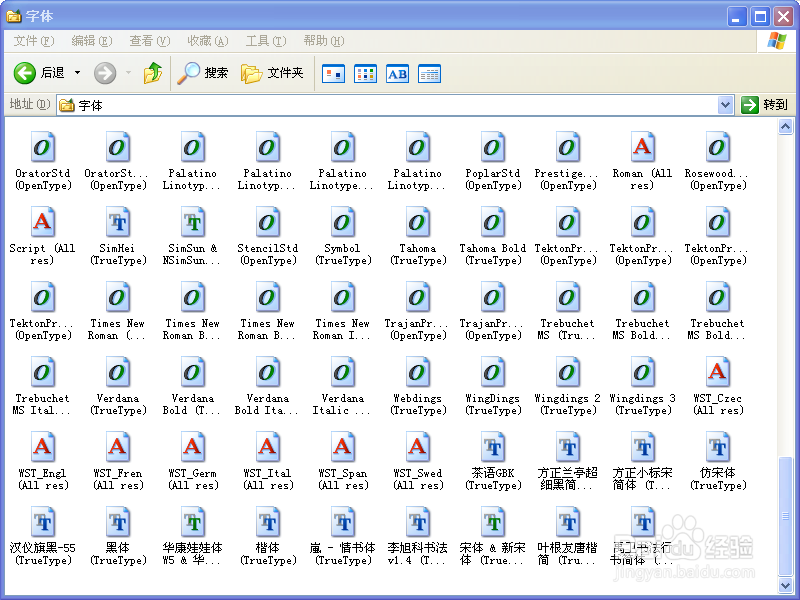The height and width of the screenshot is (600, 800).
Task: Show fonts by similarity (AB button)
Action: click(397, 74)
